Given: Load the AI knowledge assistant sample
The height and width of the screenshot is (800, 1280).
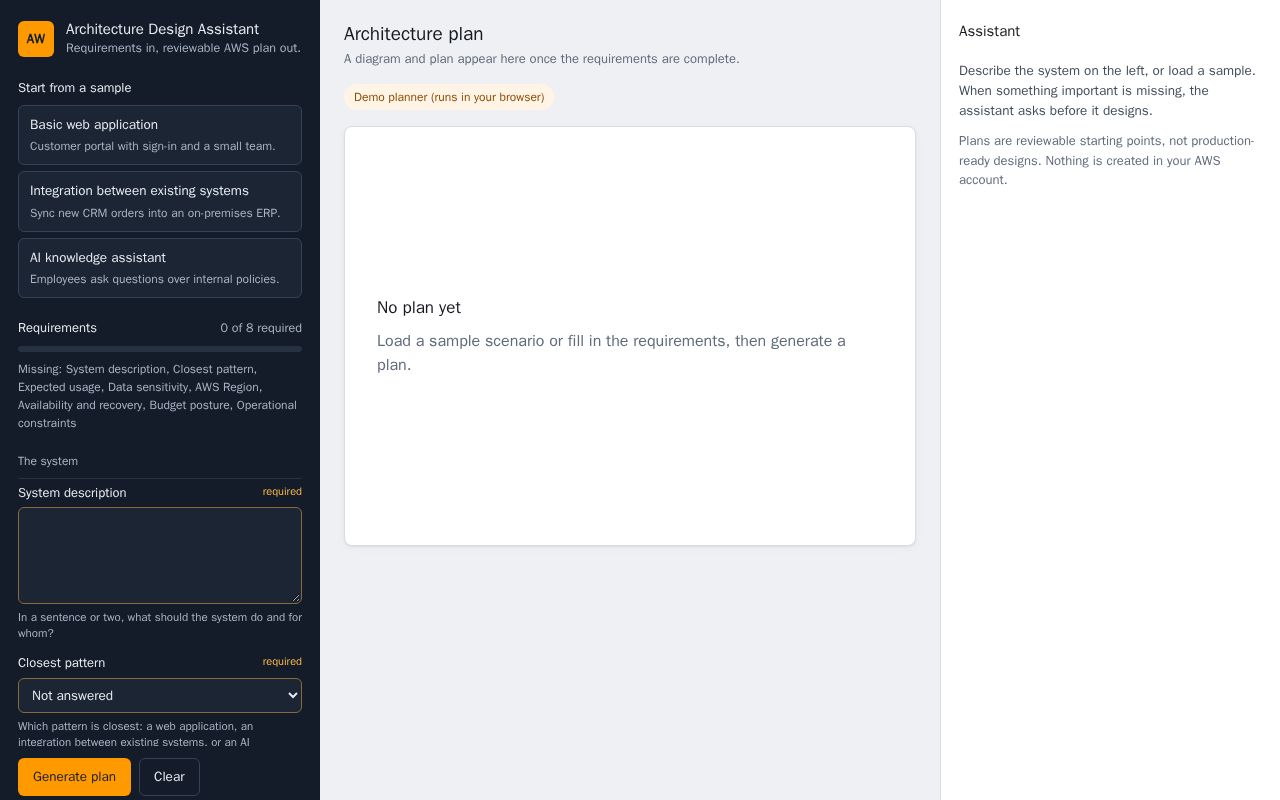Looking at the screenshot, I should pyautogui.click(x=160, y=268).
